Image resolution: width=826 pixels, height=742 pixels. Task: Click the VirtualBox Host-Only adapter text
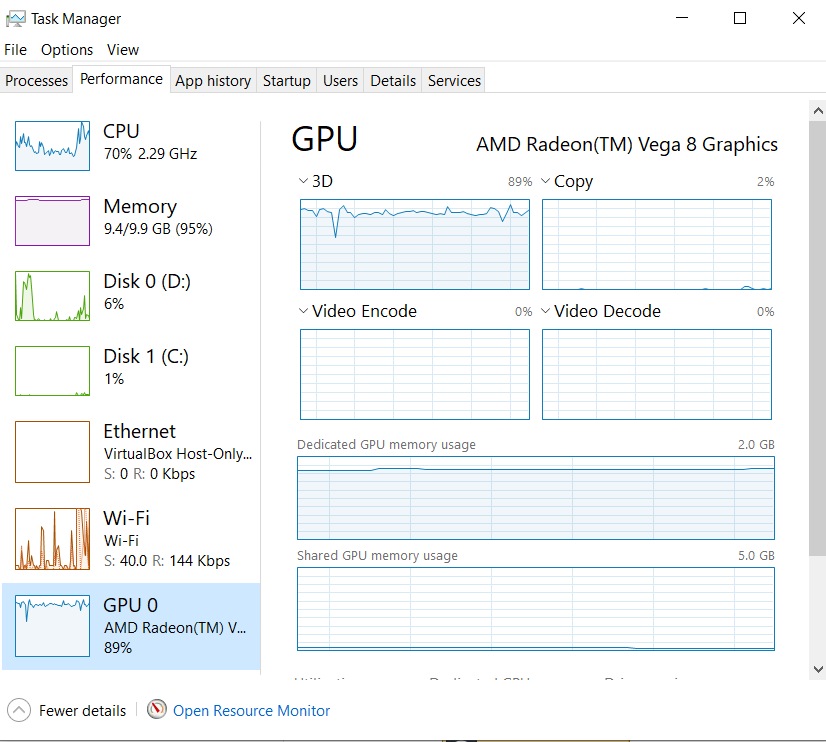coord(178,453)
